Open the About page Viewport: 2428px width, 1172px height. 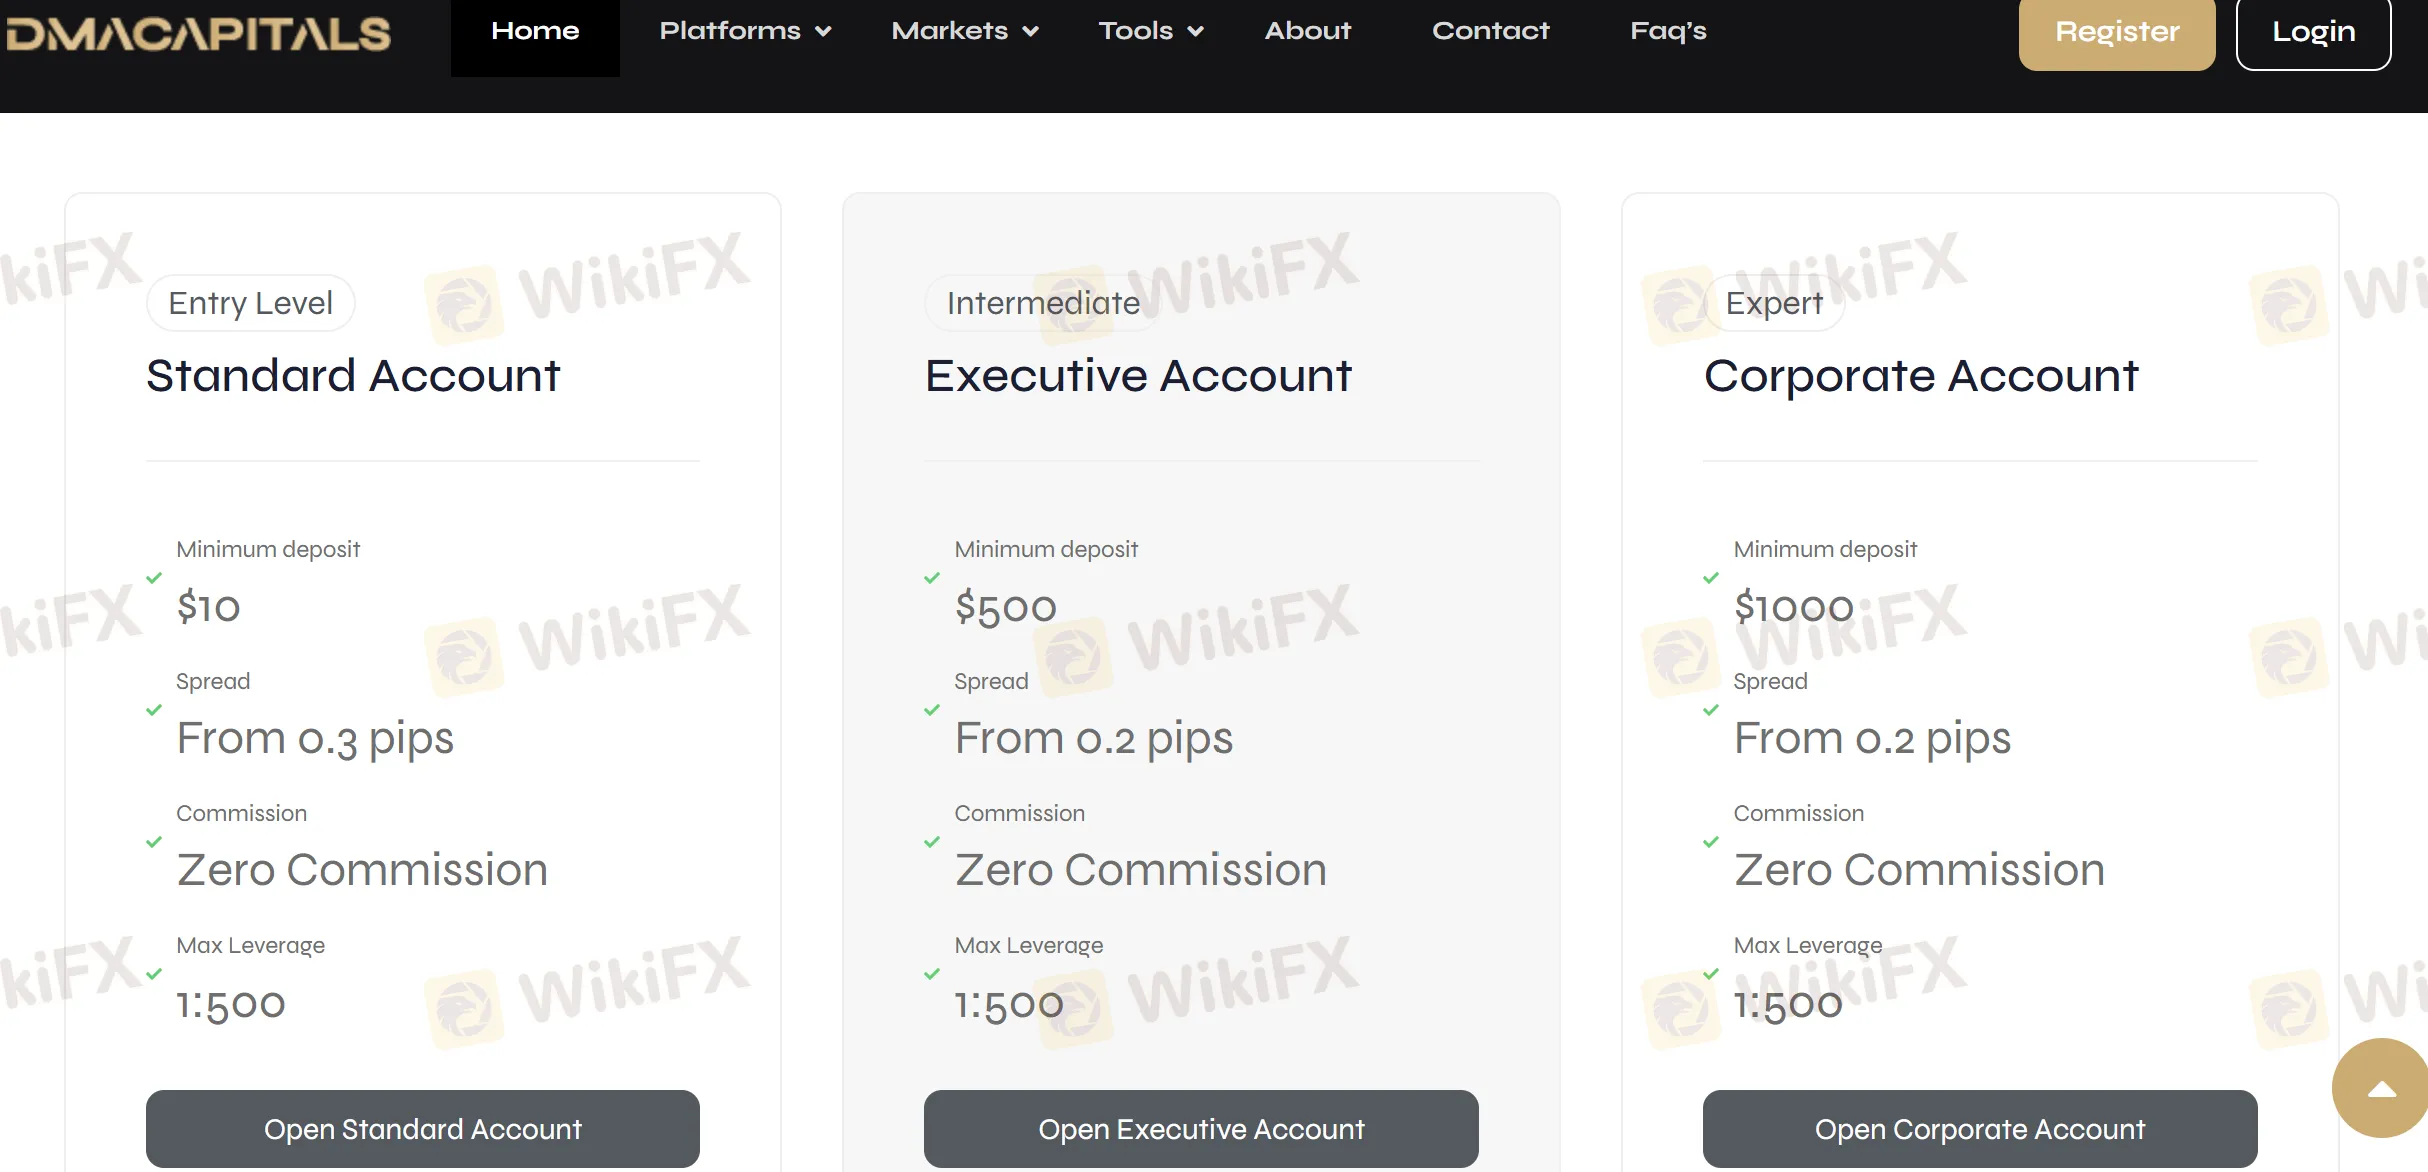(1307, 31)
